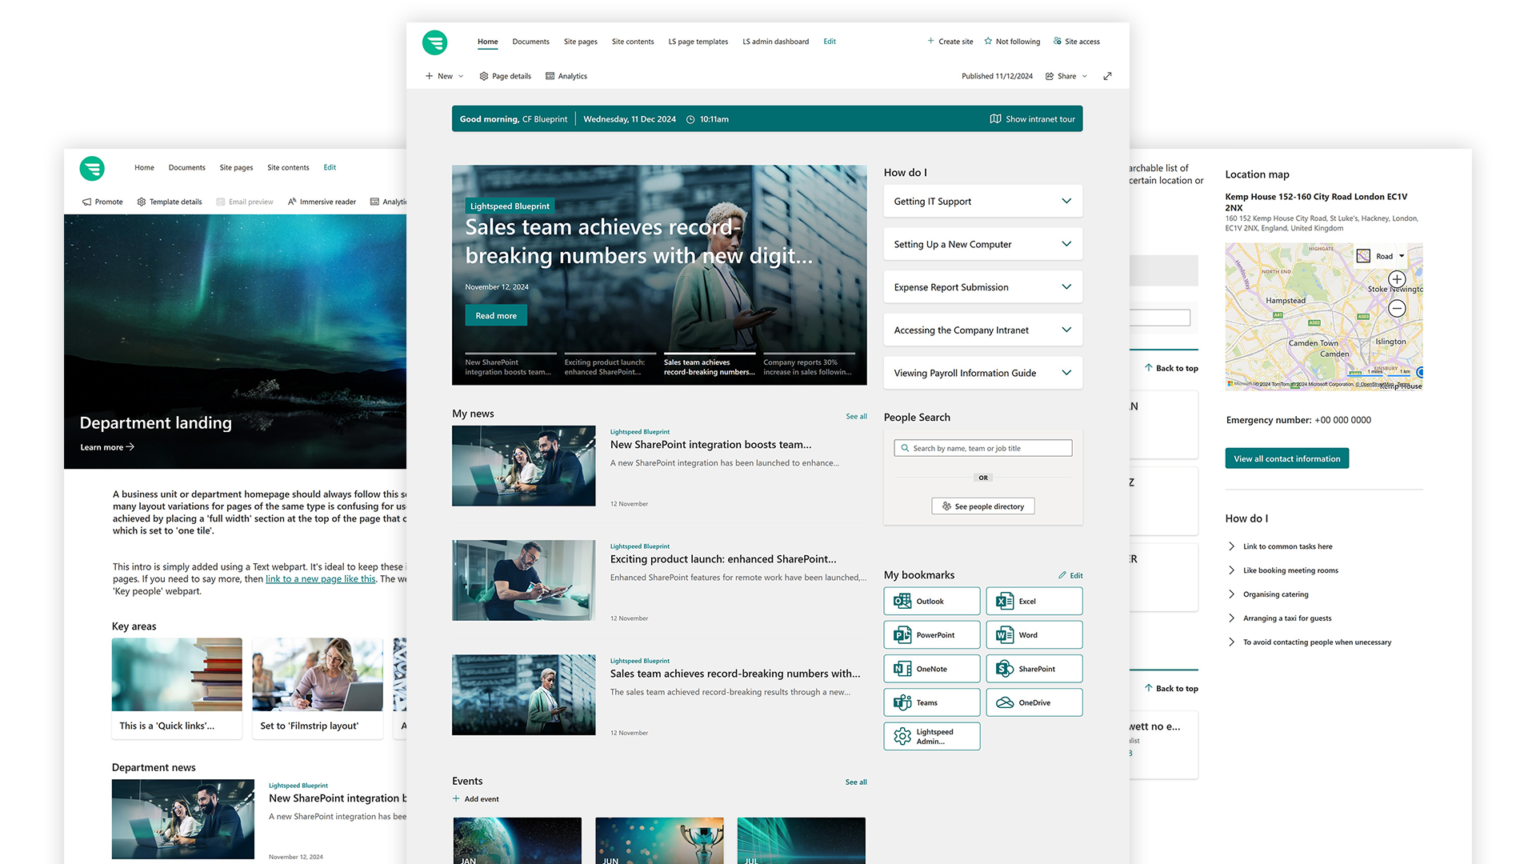This screenshot has height=864, width=1536.
Task: Launch Teams from My bookmarks
Action: [931, 702]
